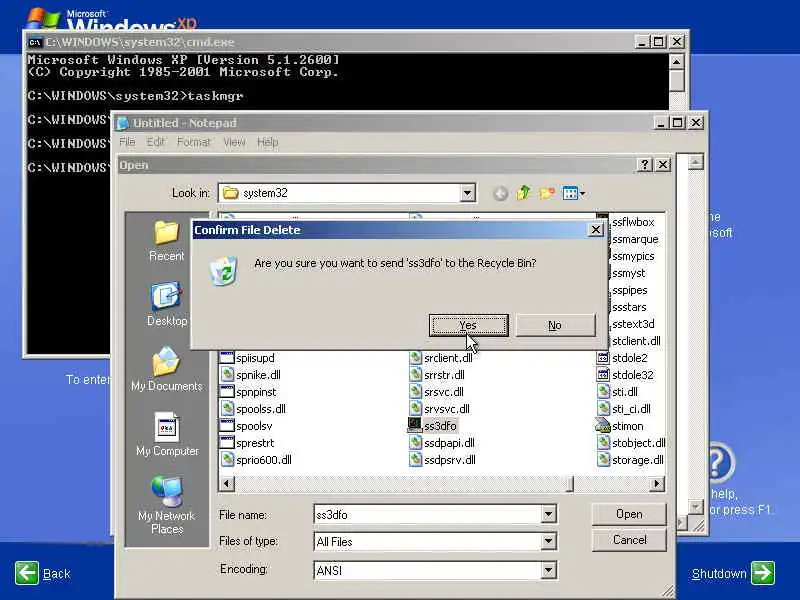Click the Open dialog help button
800x600 pixels.
tap(644, 164)
